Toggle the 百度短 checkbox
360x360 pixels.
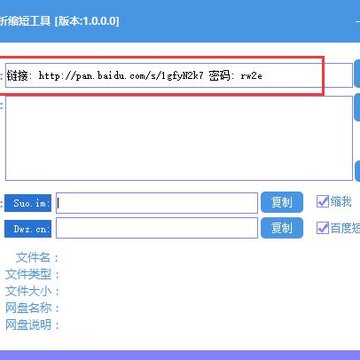322,228
